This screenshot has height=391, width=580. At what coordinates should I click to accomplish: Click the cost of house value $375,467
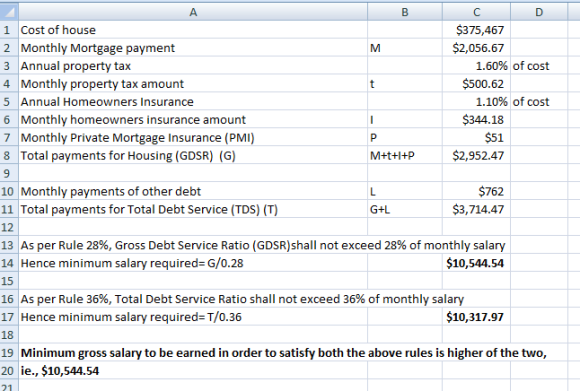coord(476,30)
